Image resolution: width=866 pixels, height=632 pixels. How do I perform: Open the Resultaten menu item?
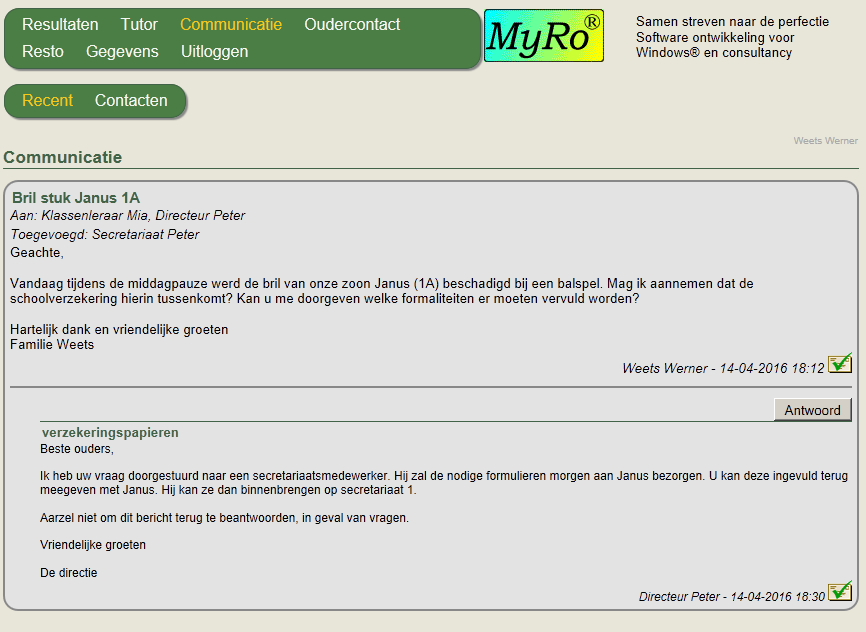coord(60,24)
